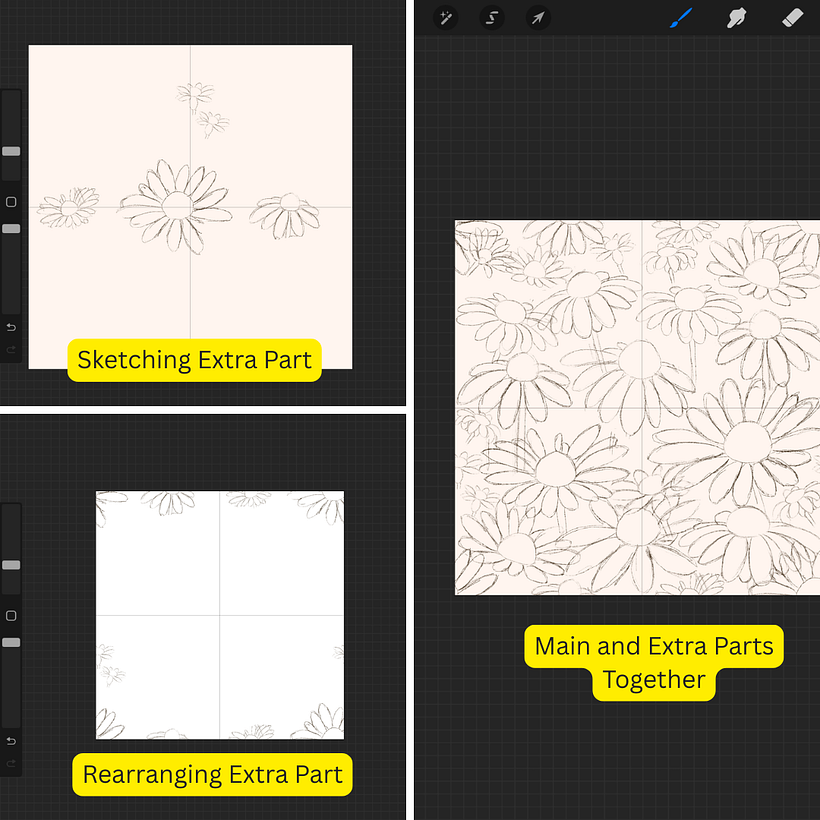Tap undo arrow in Rearranging panel sidebar
Viewport: 820px width, 820px height.
11,741
